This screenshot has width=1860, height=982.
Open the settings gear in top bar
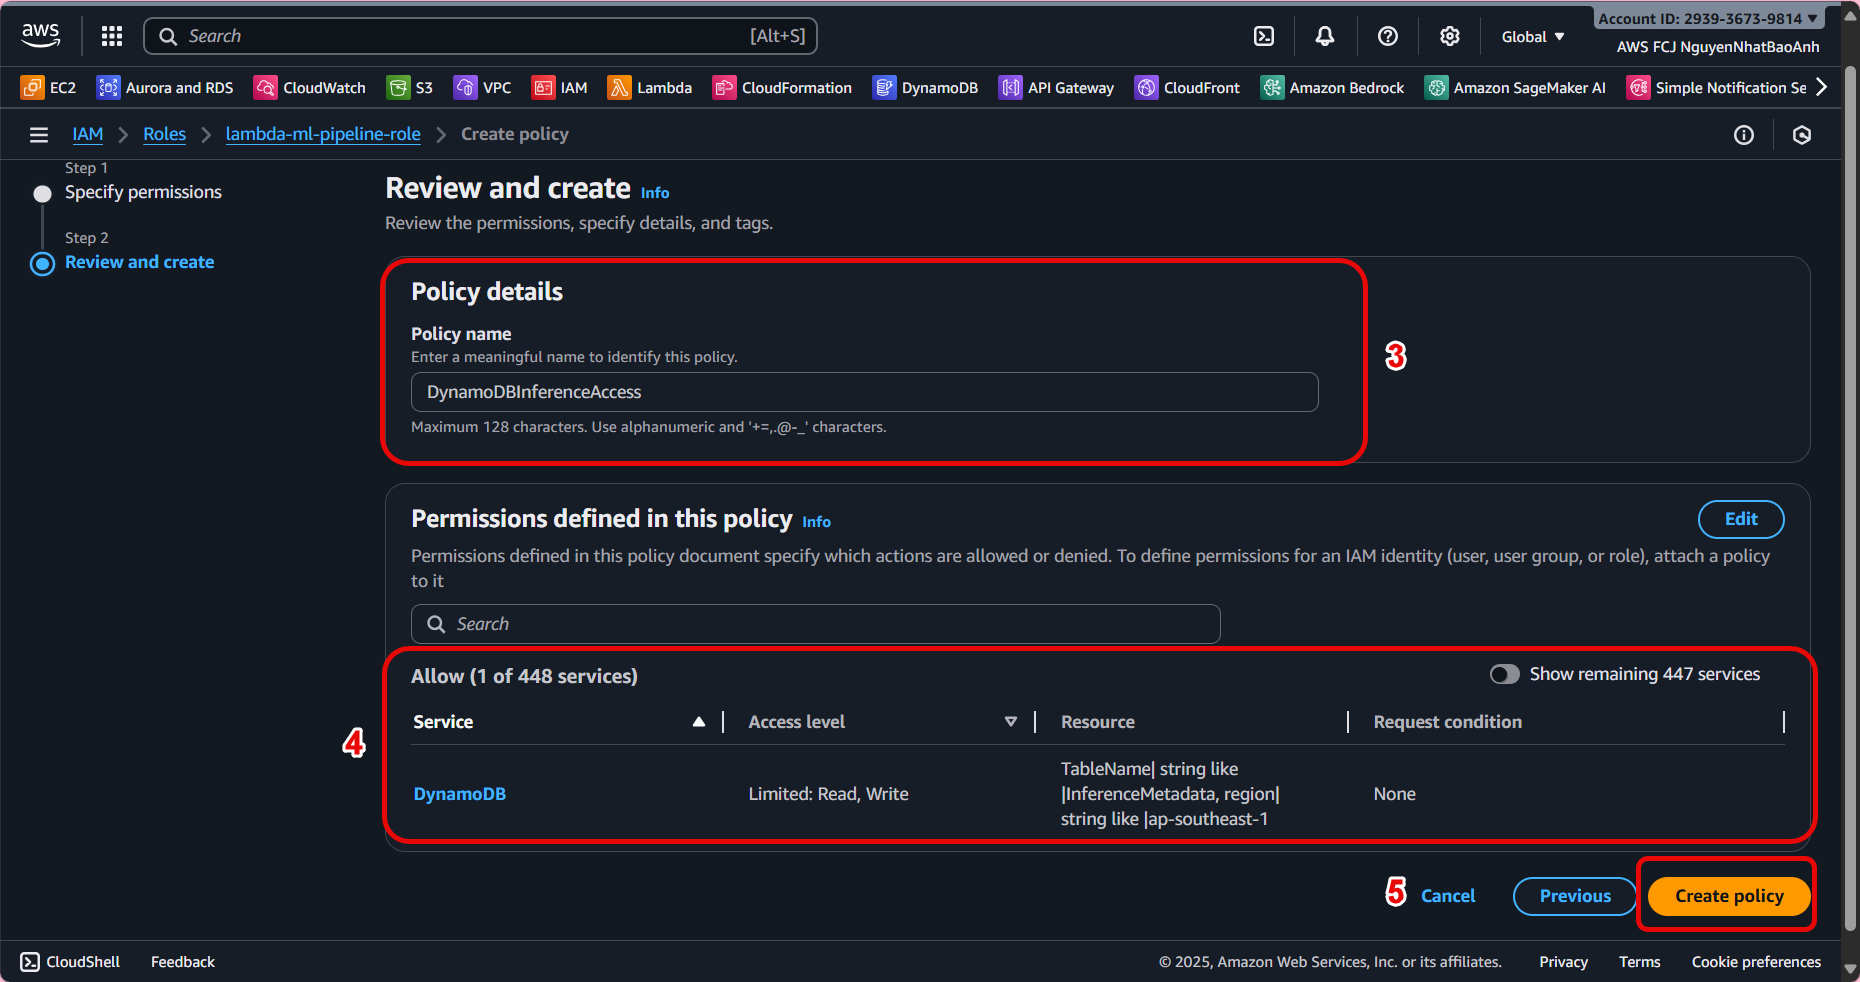click(1450, 36)
